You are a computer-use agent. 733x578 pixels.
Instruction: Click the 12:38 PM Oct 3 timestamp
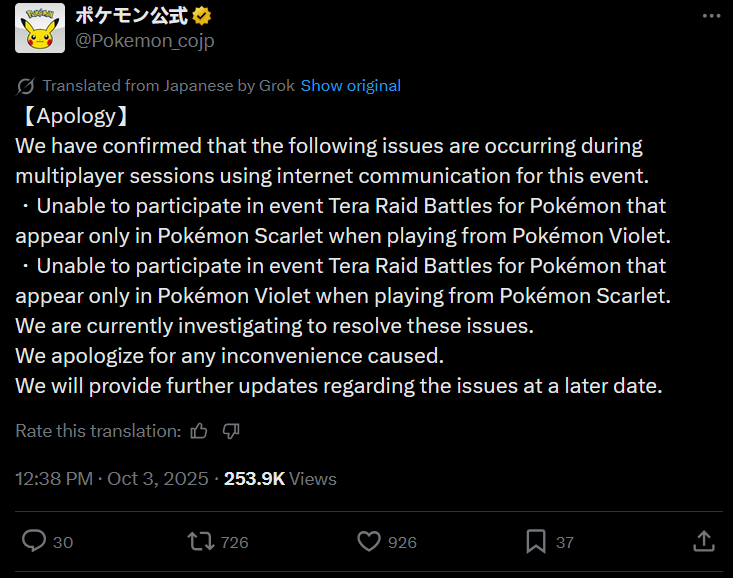point(111,479)
